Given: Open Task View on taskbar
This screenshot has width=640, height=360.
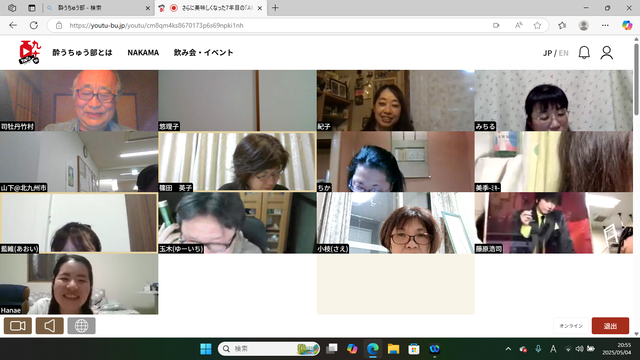Looking at the screenshot, I should click(332, 349).
